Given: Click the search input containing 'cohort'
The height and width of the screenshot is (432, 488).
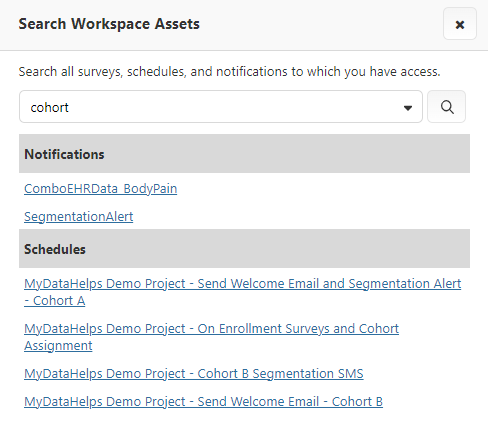Looking at the screenshot, I should (221, 107).
